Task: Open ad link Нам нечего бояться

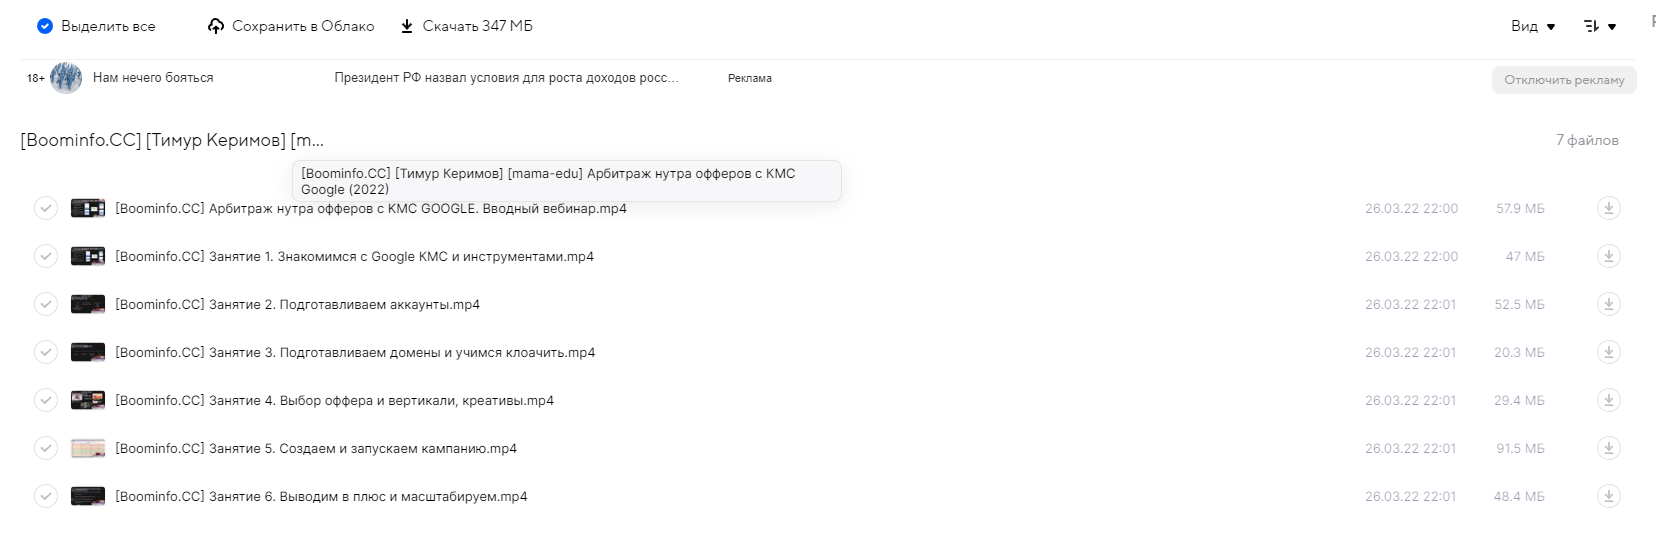Action: click(153, 78)
